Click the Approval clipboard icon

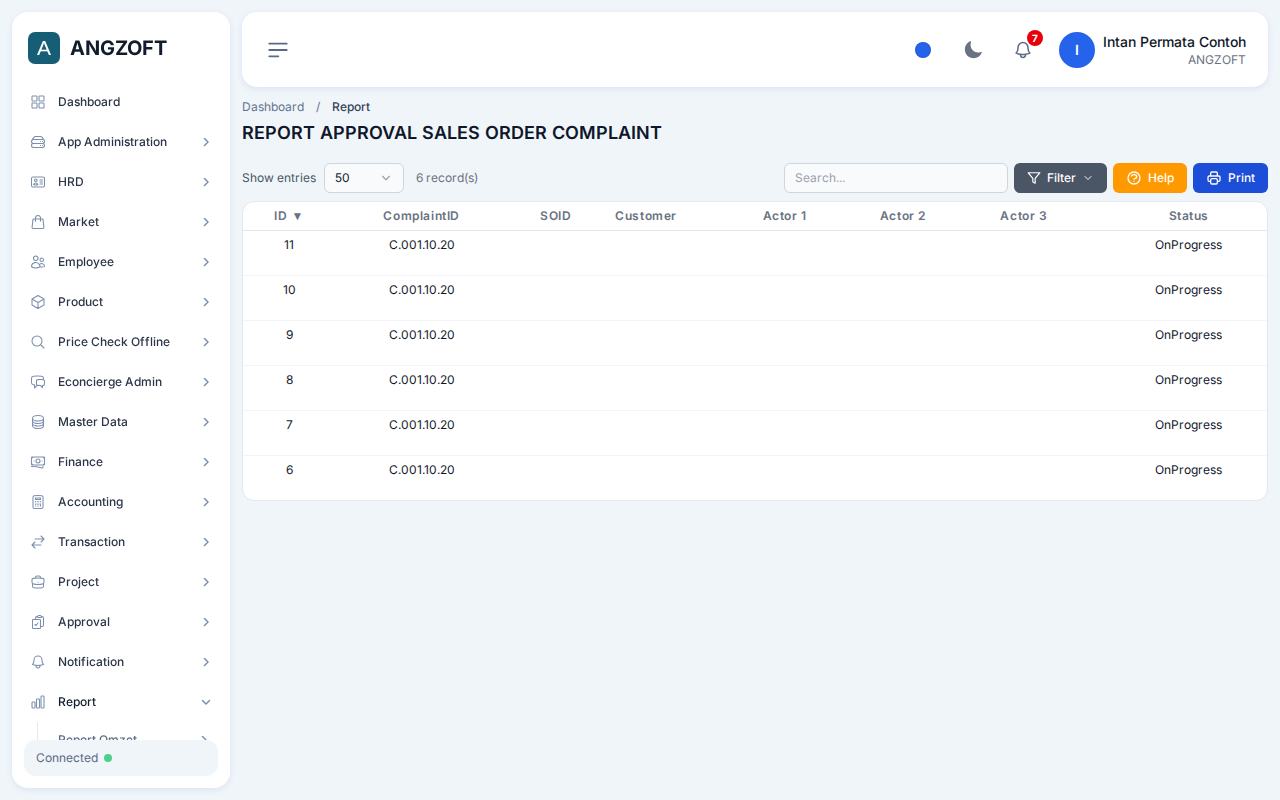click(x=38, y=622)
